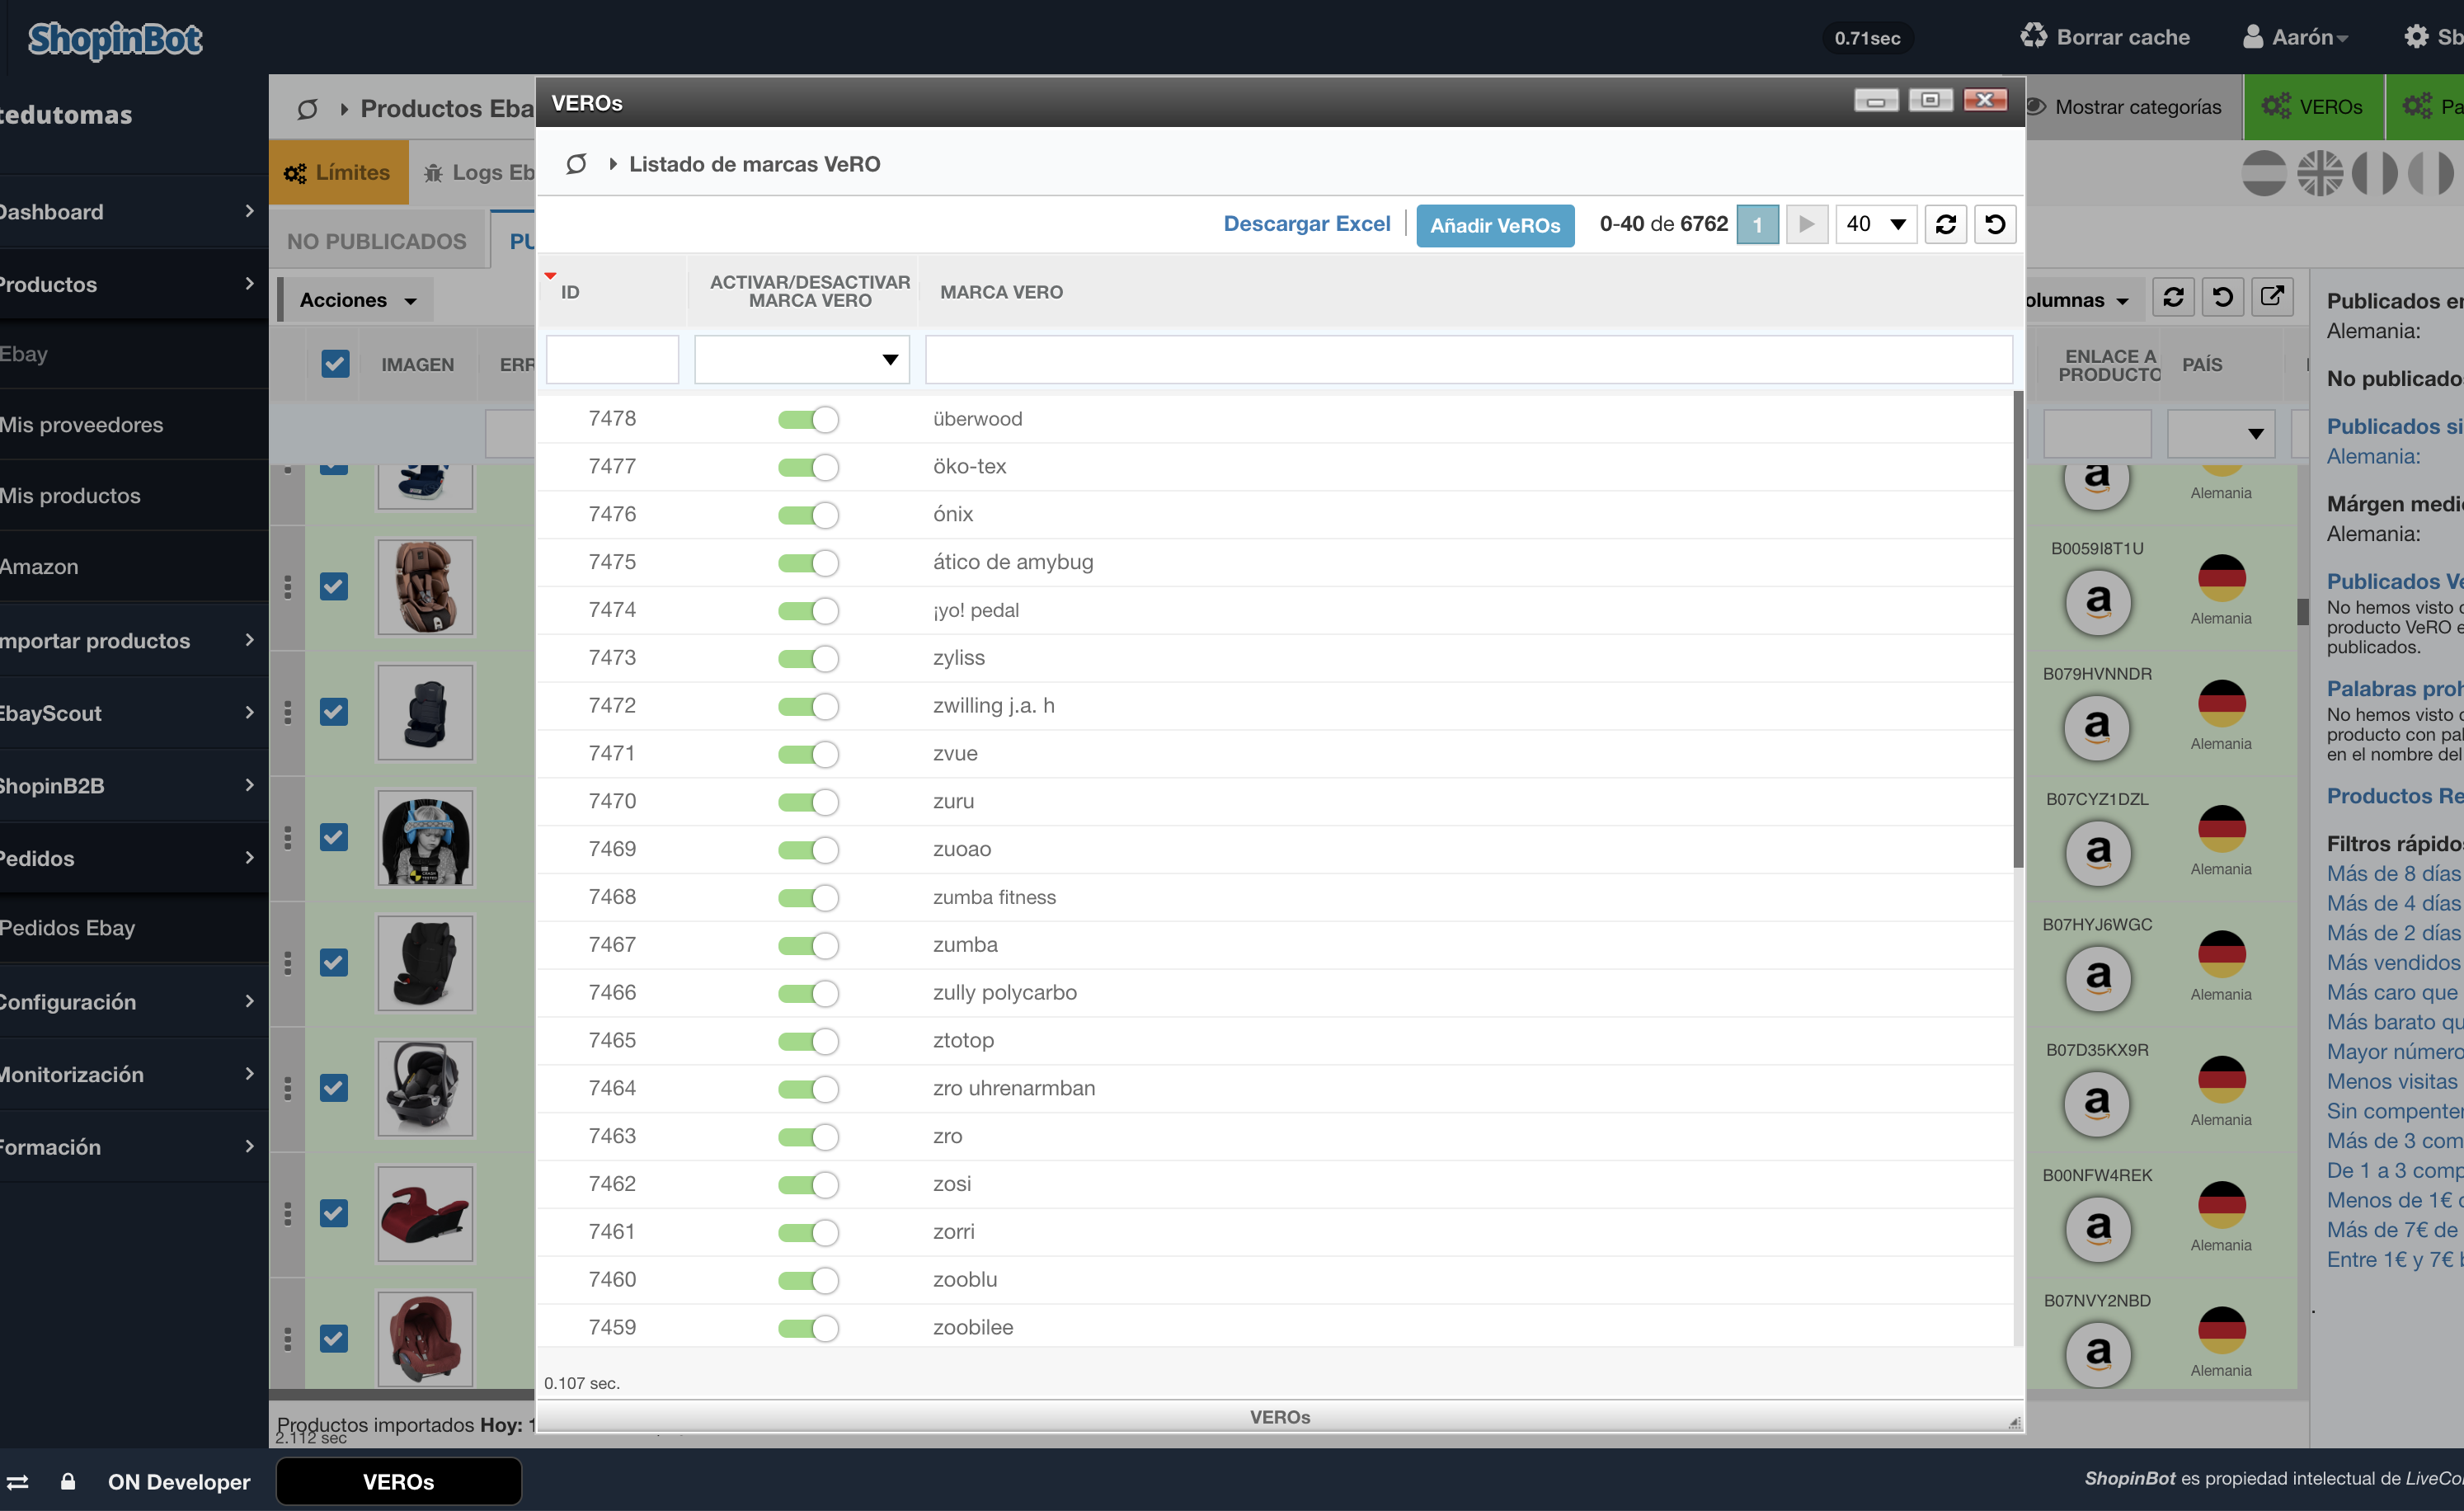Click the lock icon in bottom bar
The image size is (2464, 1511).
(x=68, y=1482)
